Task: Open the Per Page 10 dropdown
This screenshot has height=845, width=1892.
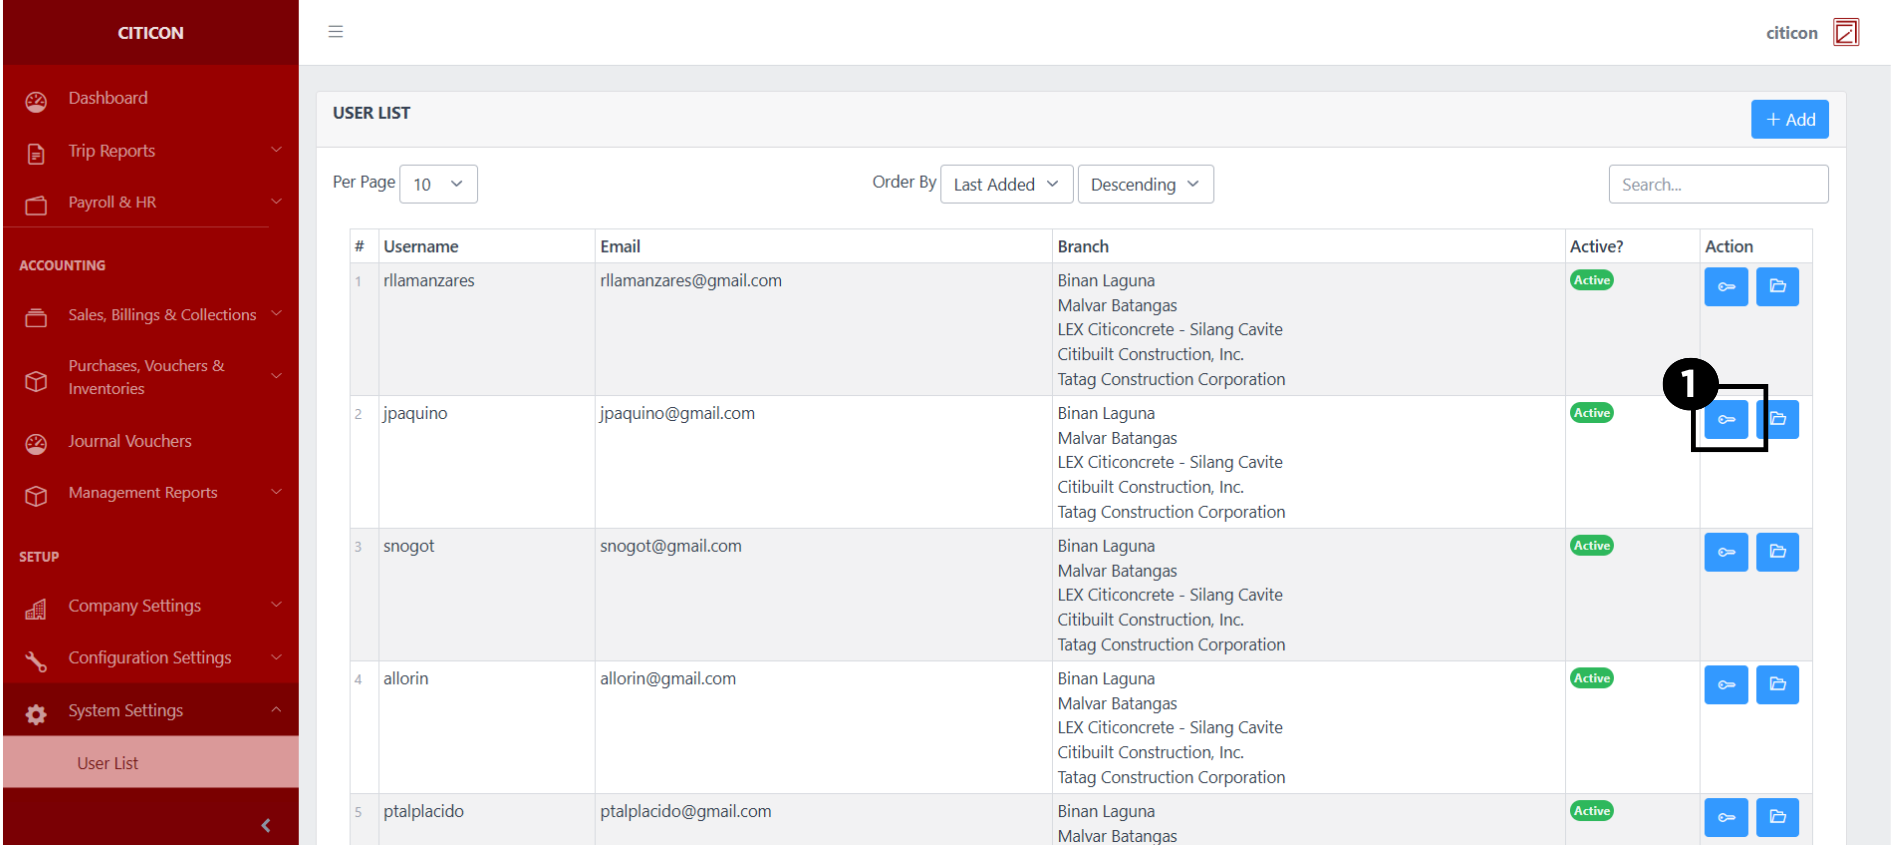Action: [438, 184]
